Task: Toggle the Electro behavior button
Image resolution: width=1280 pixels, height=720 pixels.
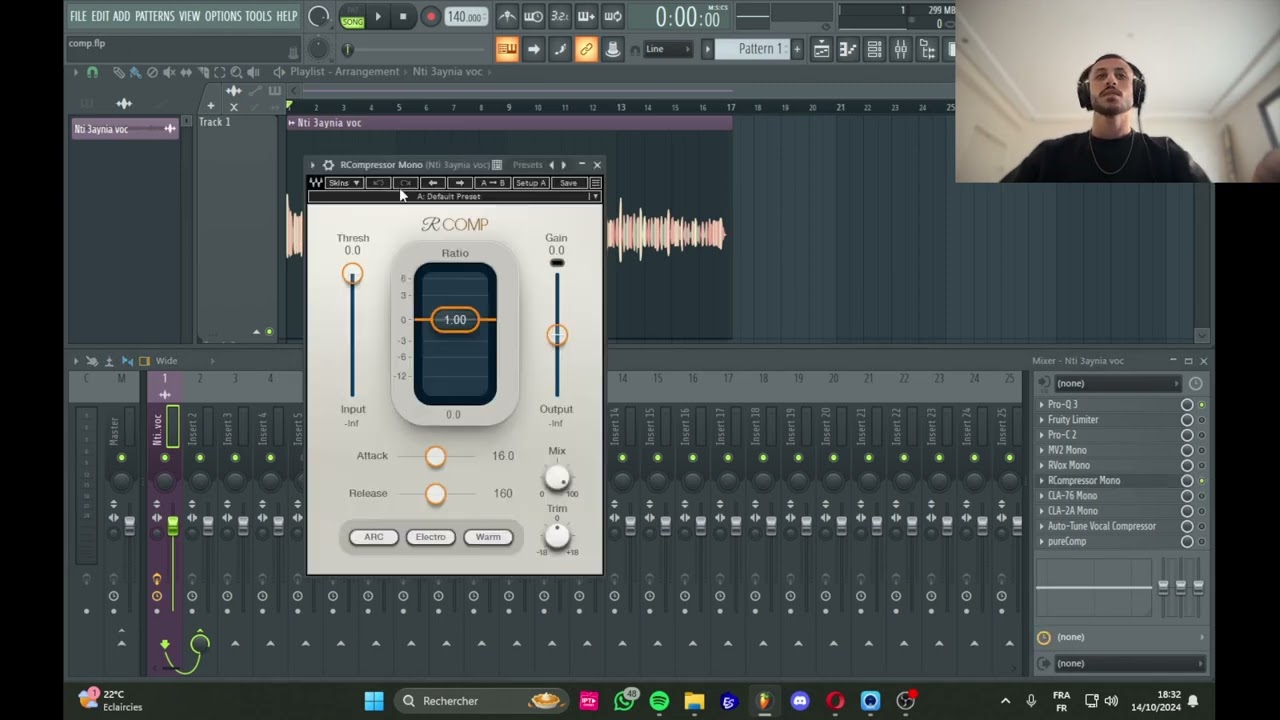Action: (430, 537)
